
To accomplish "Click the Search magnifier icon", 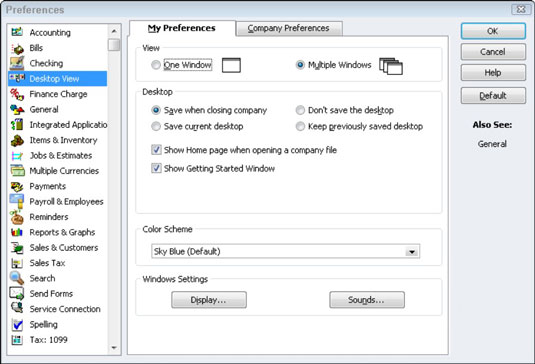I will 17,278.
